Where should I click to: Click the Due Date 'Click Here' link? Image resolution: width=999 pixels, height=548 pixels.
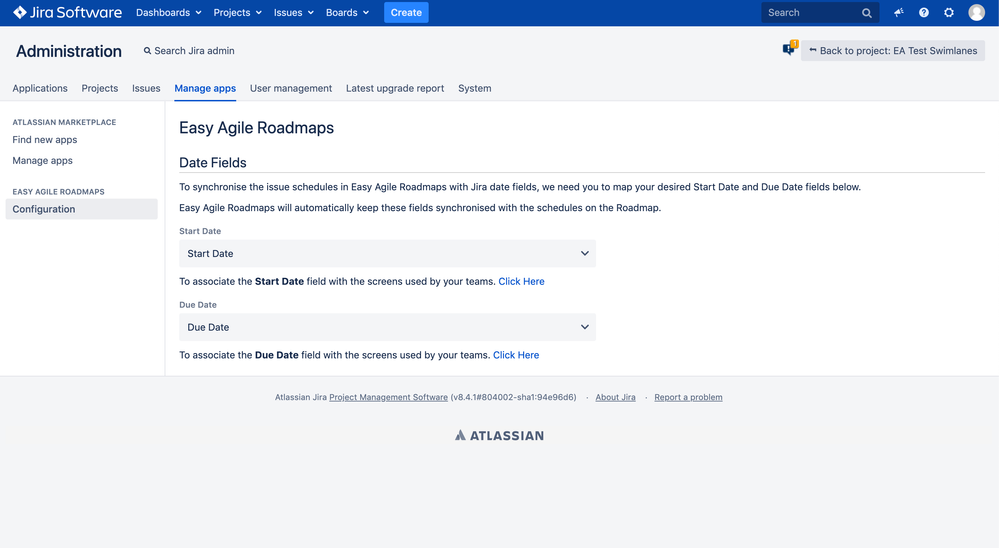pos(516,356)
